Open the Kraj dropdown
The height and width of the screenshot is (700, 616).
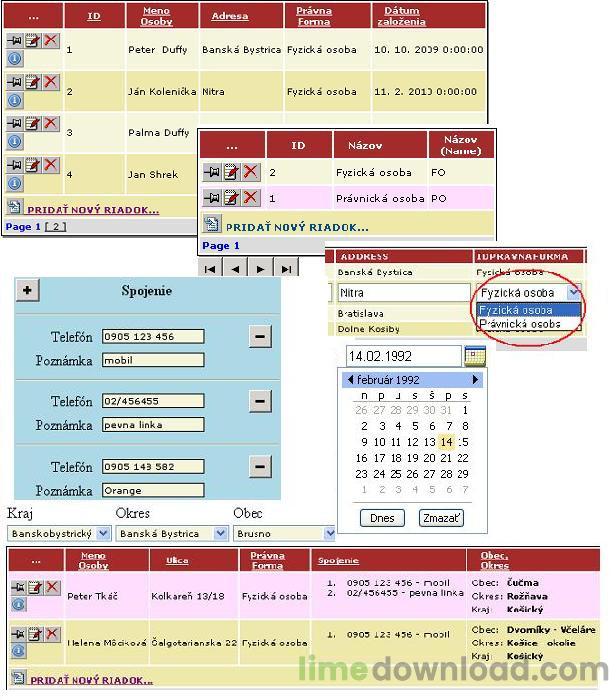pos(58,533)
